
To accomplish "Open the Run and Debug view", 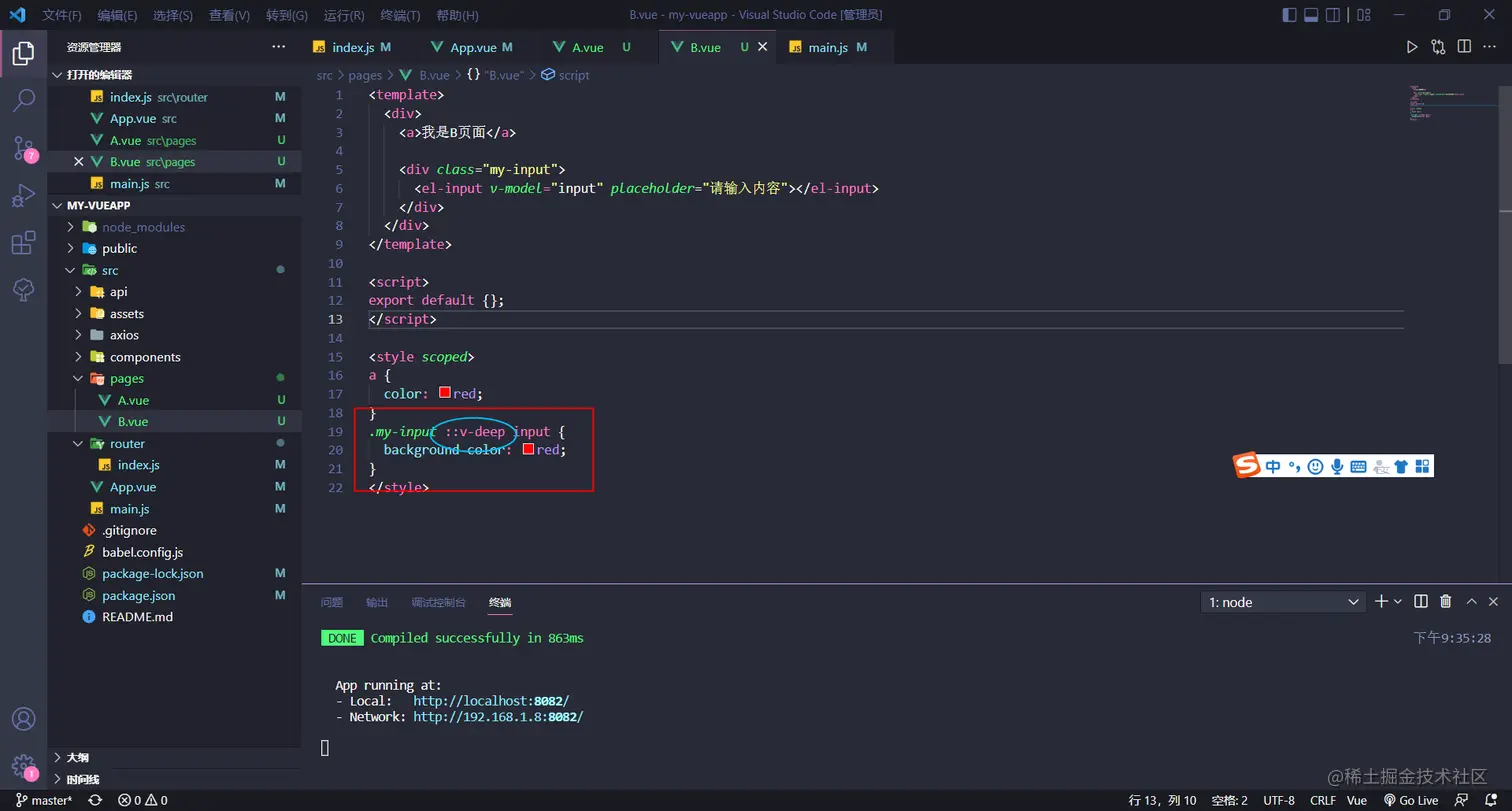I will click(23, 196).
